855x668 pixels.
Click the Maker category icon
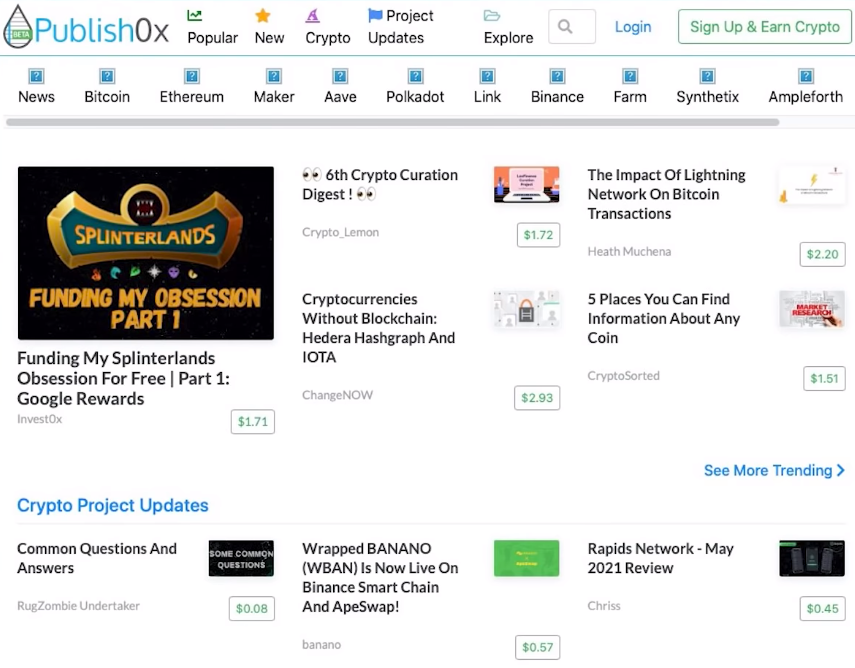[x=274, y=76]
